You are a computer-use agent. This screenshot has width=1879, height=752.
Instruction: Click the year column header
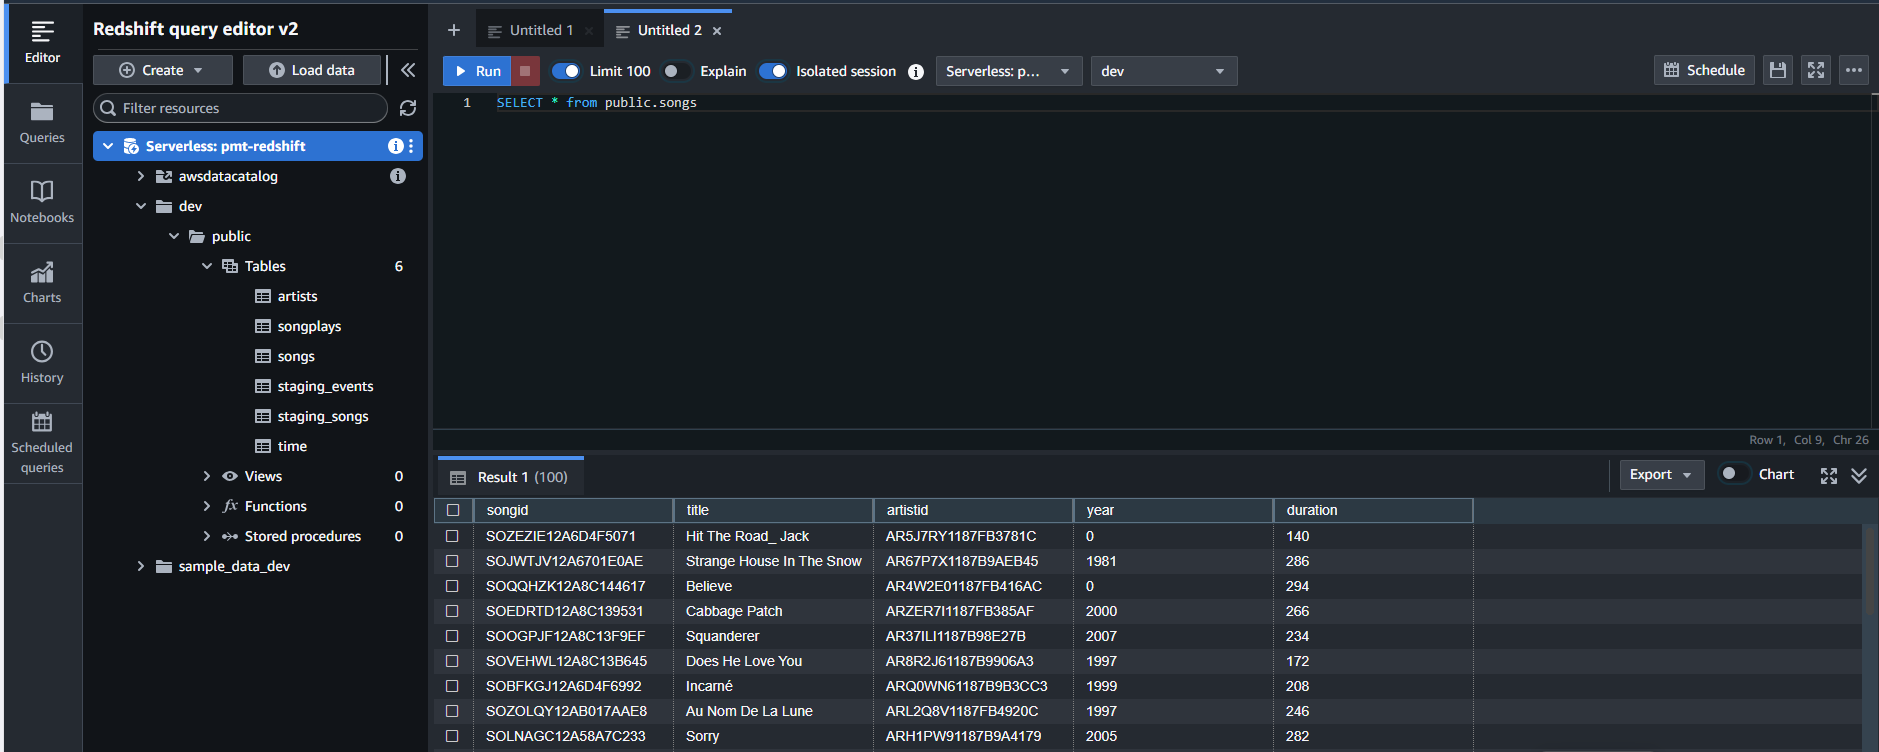(x=1172, y=510)
